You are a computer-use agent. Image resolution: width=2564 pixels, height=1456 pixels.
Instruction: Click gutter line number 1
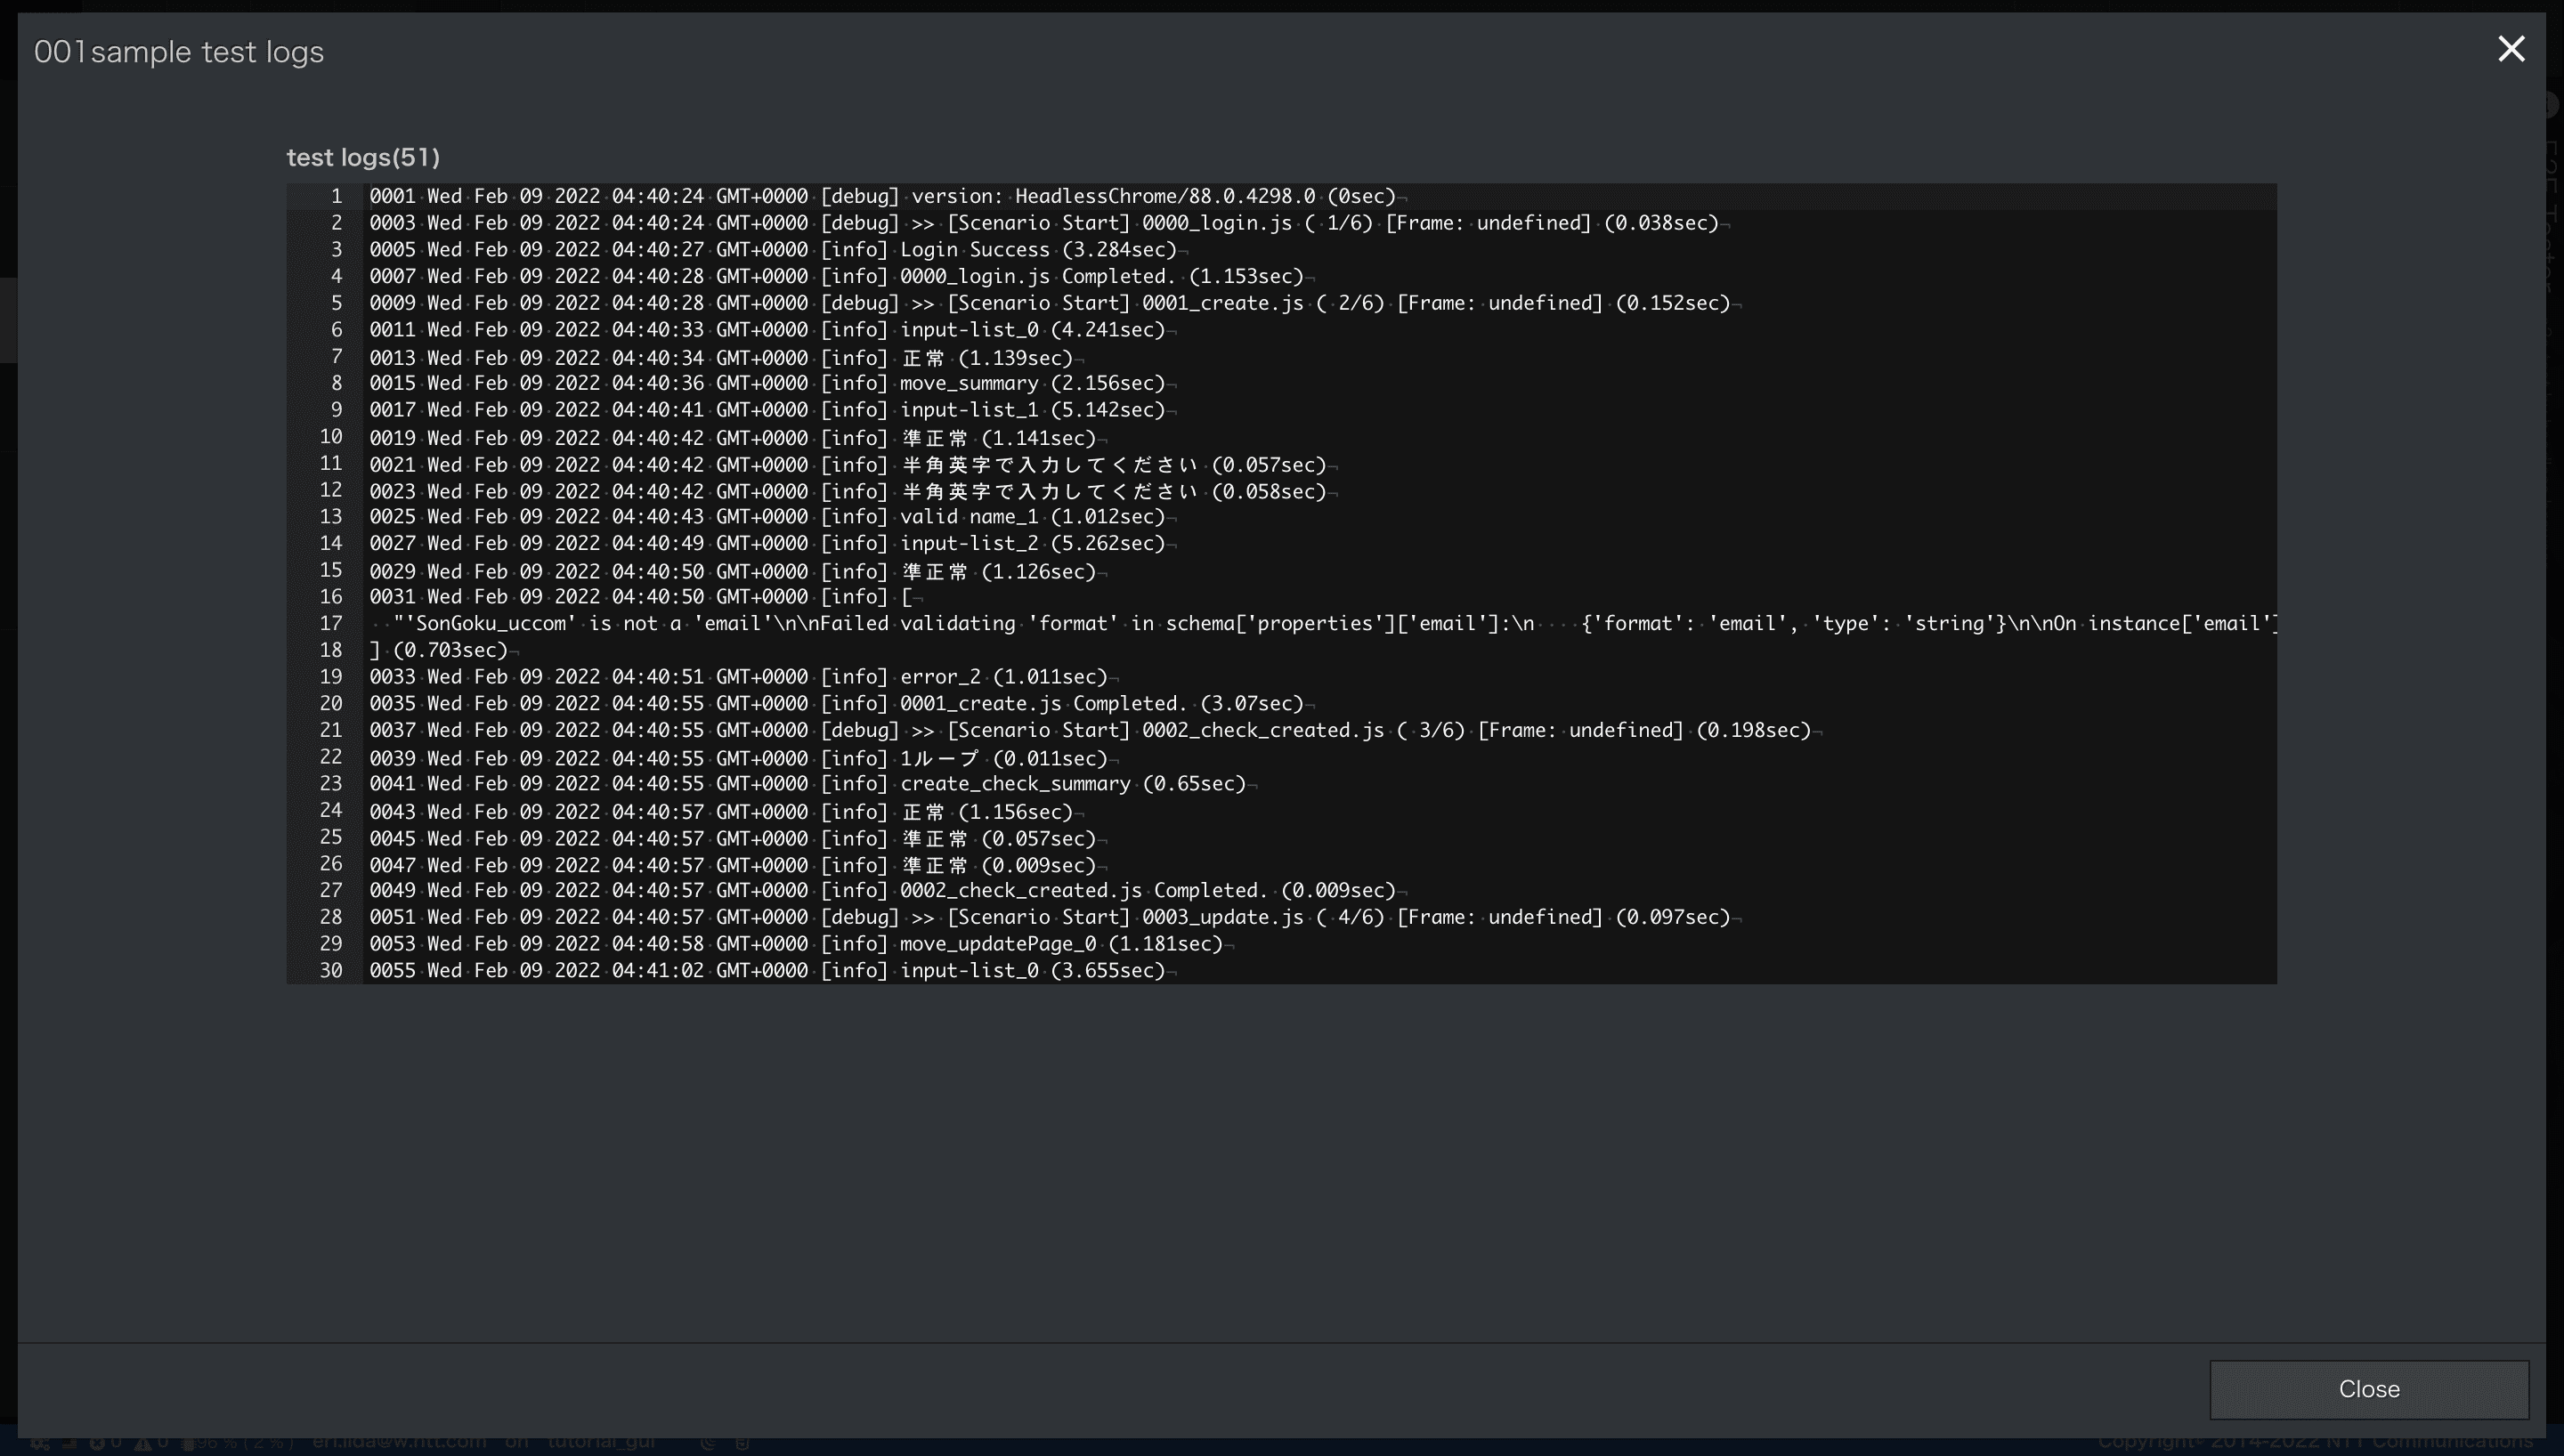coord(337,196)
